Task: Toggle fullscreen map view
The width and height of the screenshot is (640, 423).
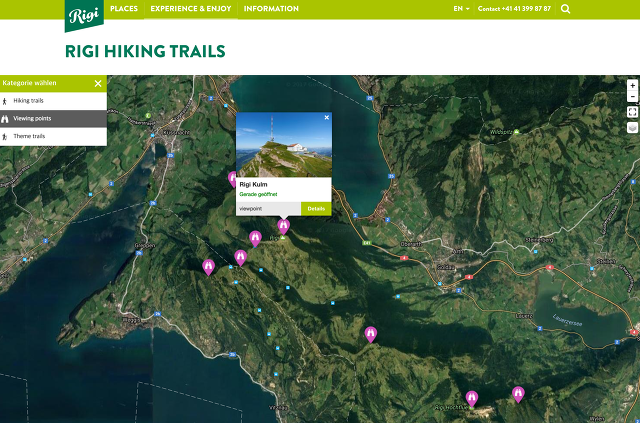Action: click(632, 112)
